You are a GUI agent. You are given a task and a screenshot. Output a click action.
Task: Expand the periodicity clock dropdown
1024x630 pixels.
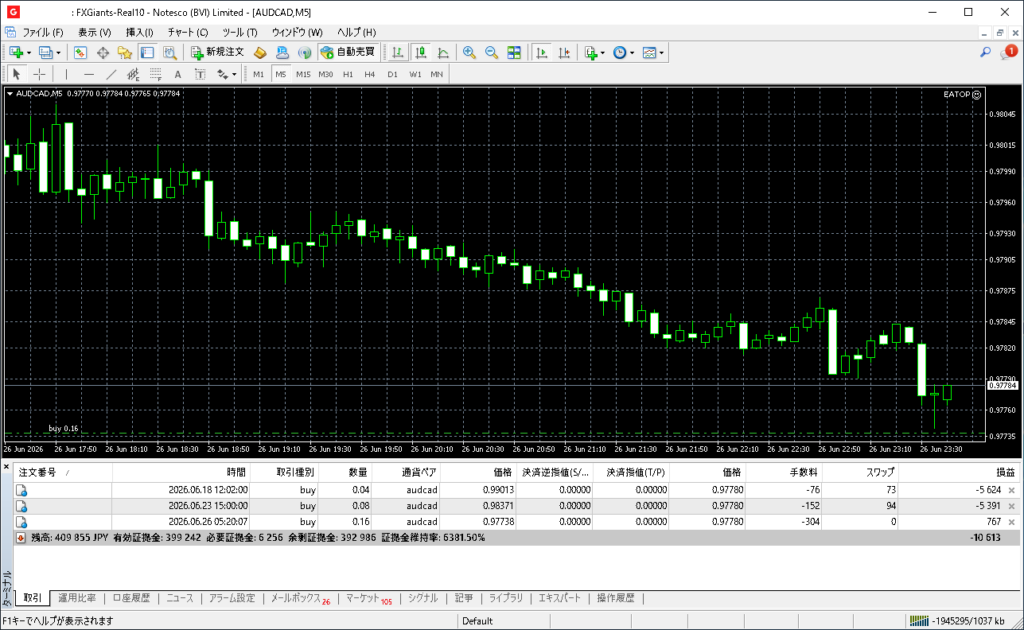tap(632, 53)
